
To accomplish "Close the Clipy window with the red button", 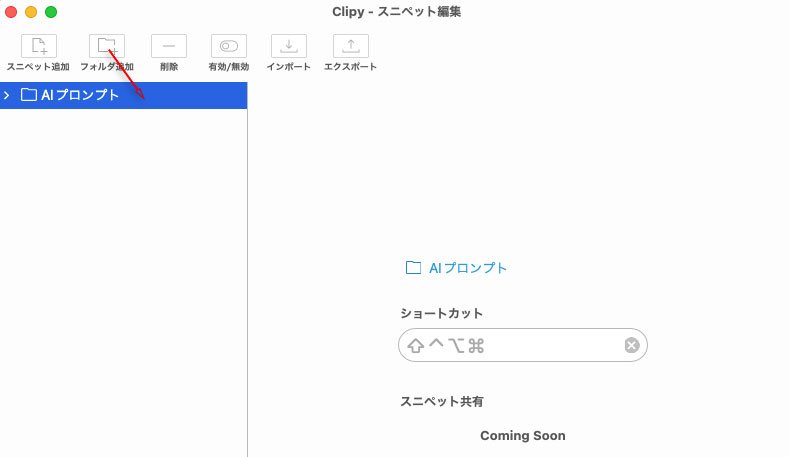I will click(x=11, y=12).
